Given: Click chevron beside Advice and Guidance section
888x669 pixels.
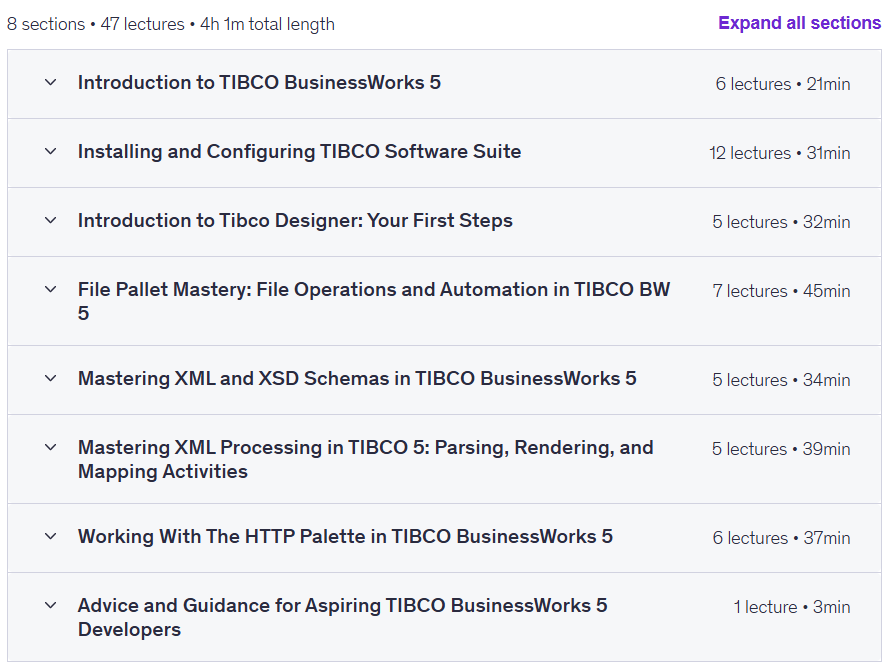Looking at the screenshot, I should [x=50, y=606].
